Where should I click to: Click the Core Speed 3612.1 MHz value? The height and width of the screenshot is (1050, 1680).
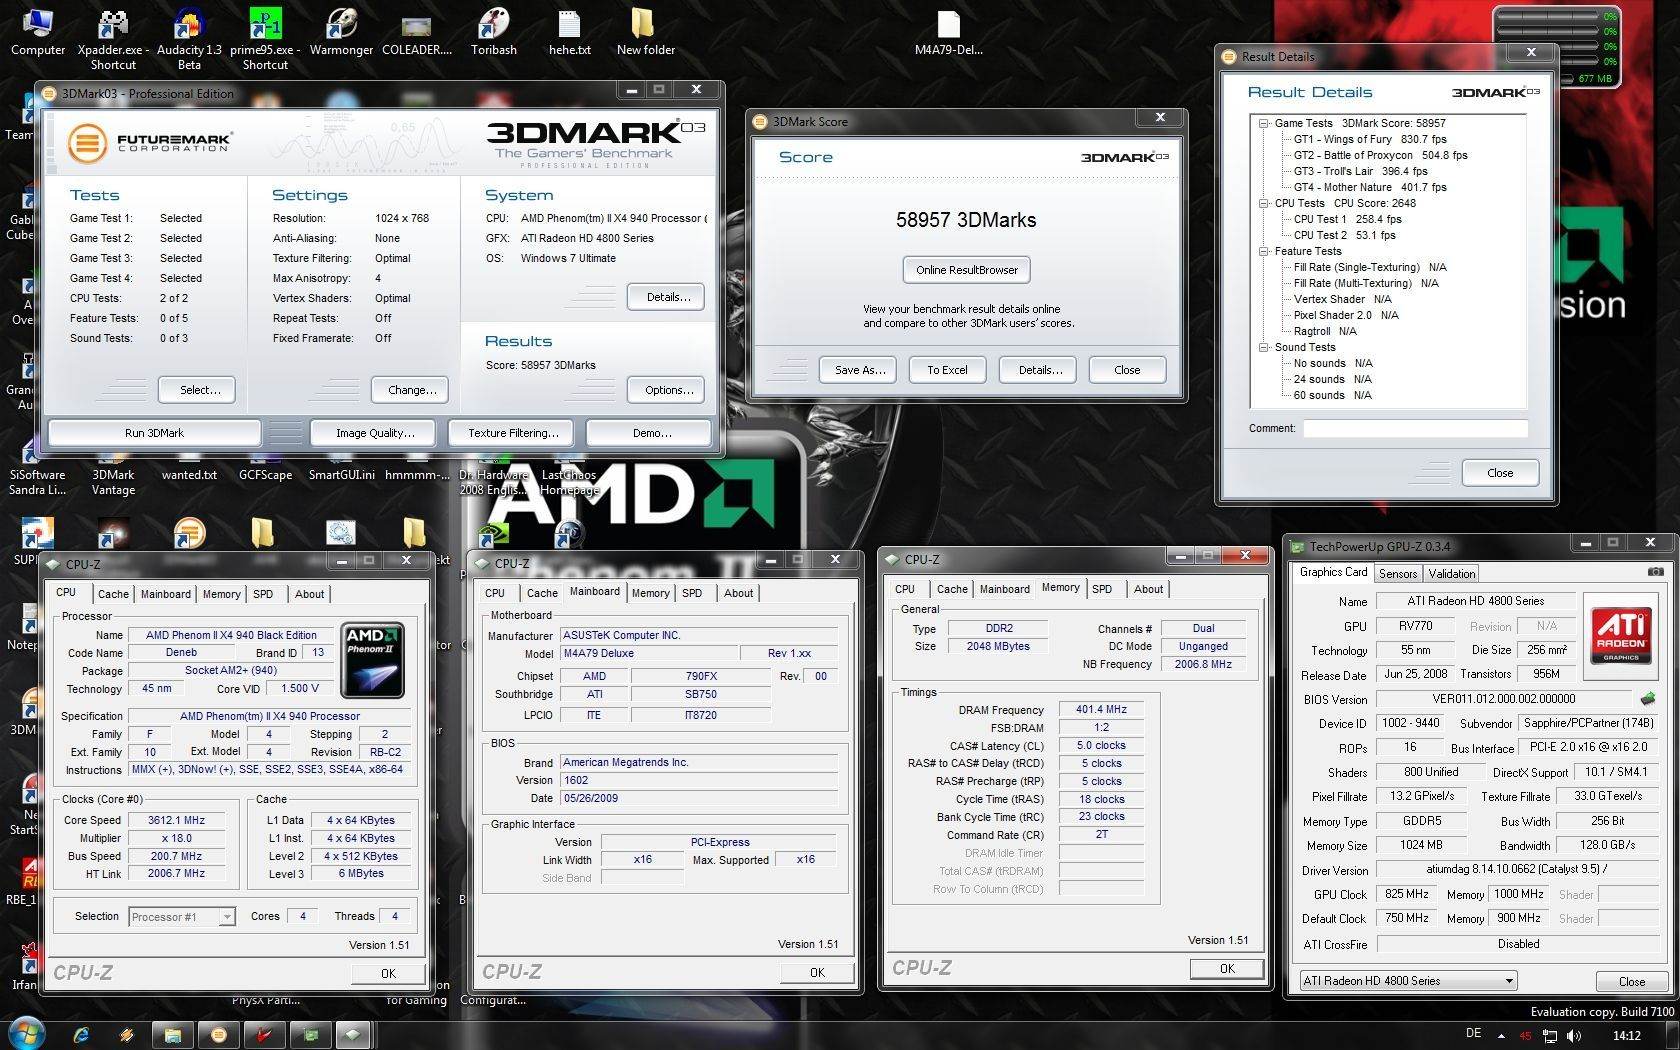176,820
